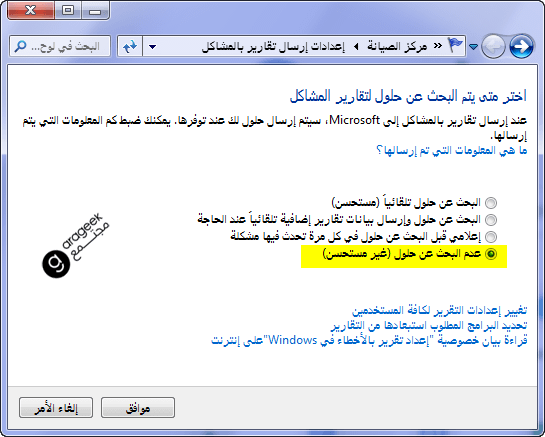Click the موافق button
The image size is (545, 437).
138,407
